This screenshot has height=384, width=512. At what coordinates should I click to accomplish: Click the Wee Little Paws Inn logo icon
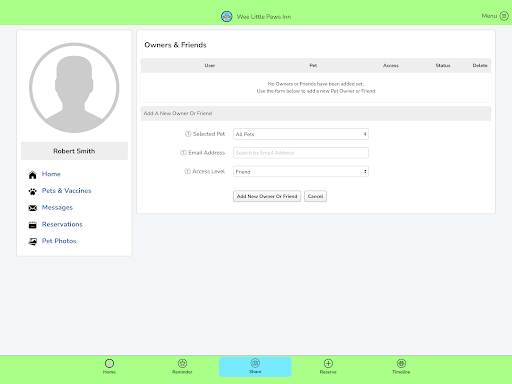(227, 16)
